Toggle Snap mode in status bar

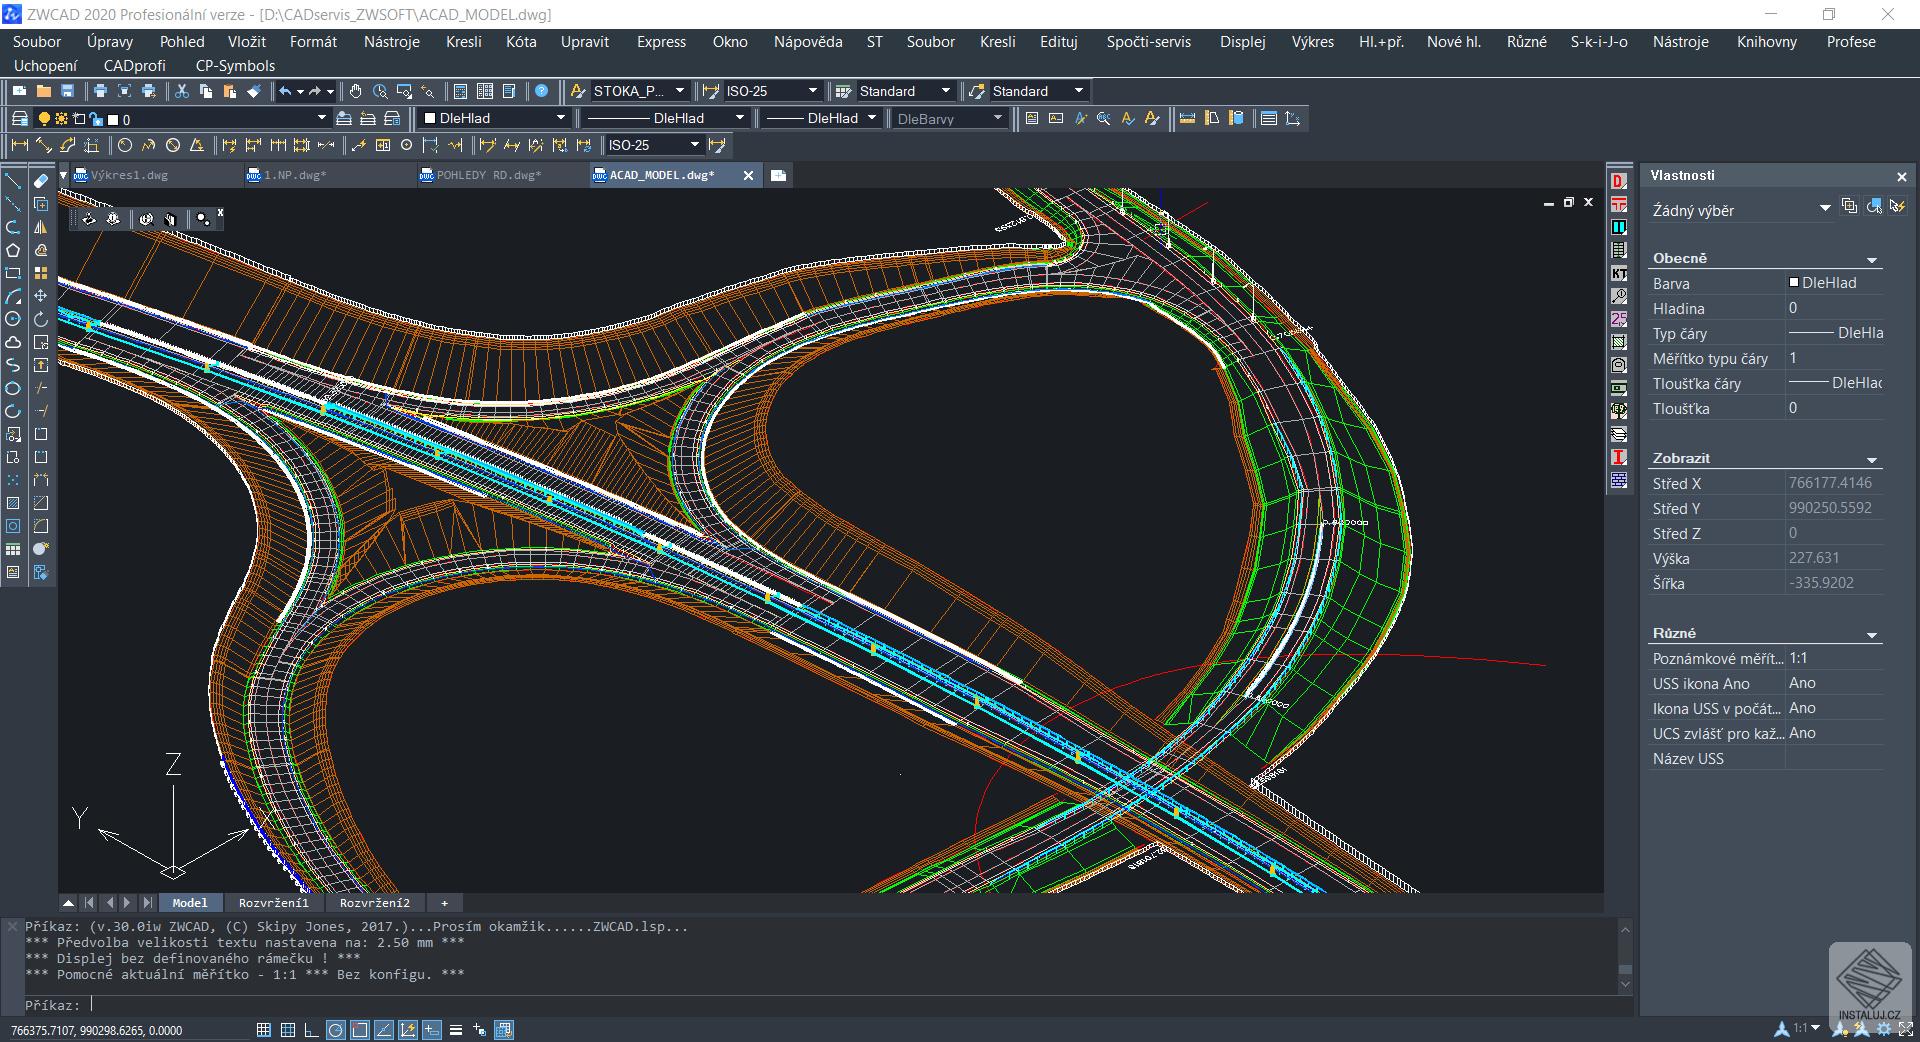264,1030
